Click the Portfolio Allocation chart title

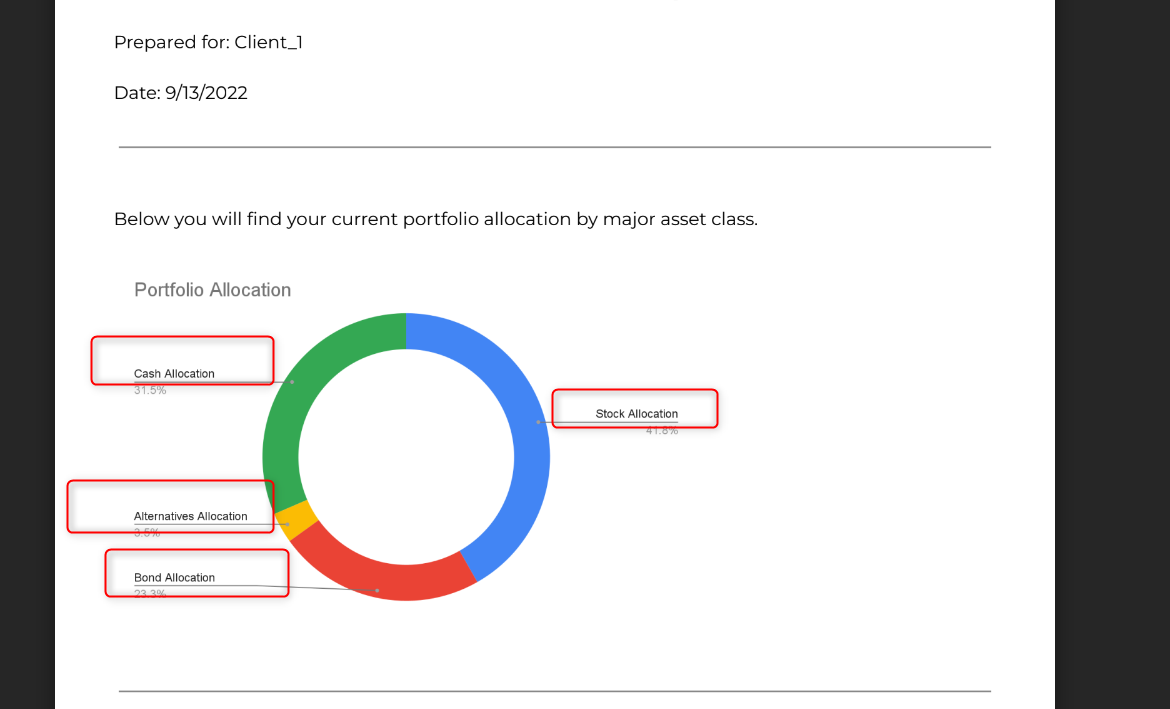[x=213, y=290]
